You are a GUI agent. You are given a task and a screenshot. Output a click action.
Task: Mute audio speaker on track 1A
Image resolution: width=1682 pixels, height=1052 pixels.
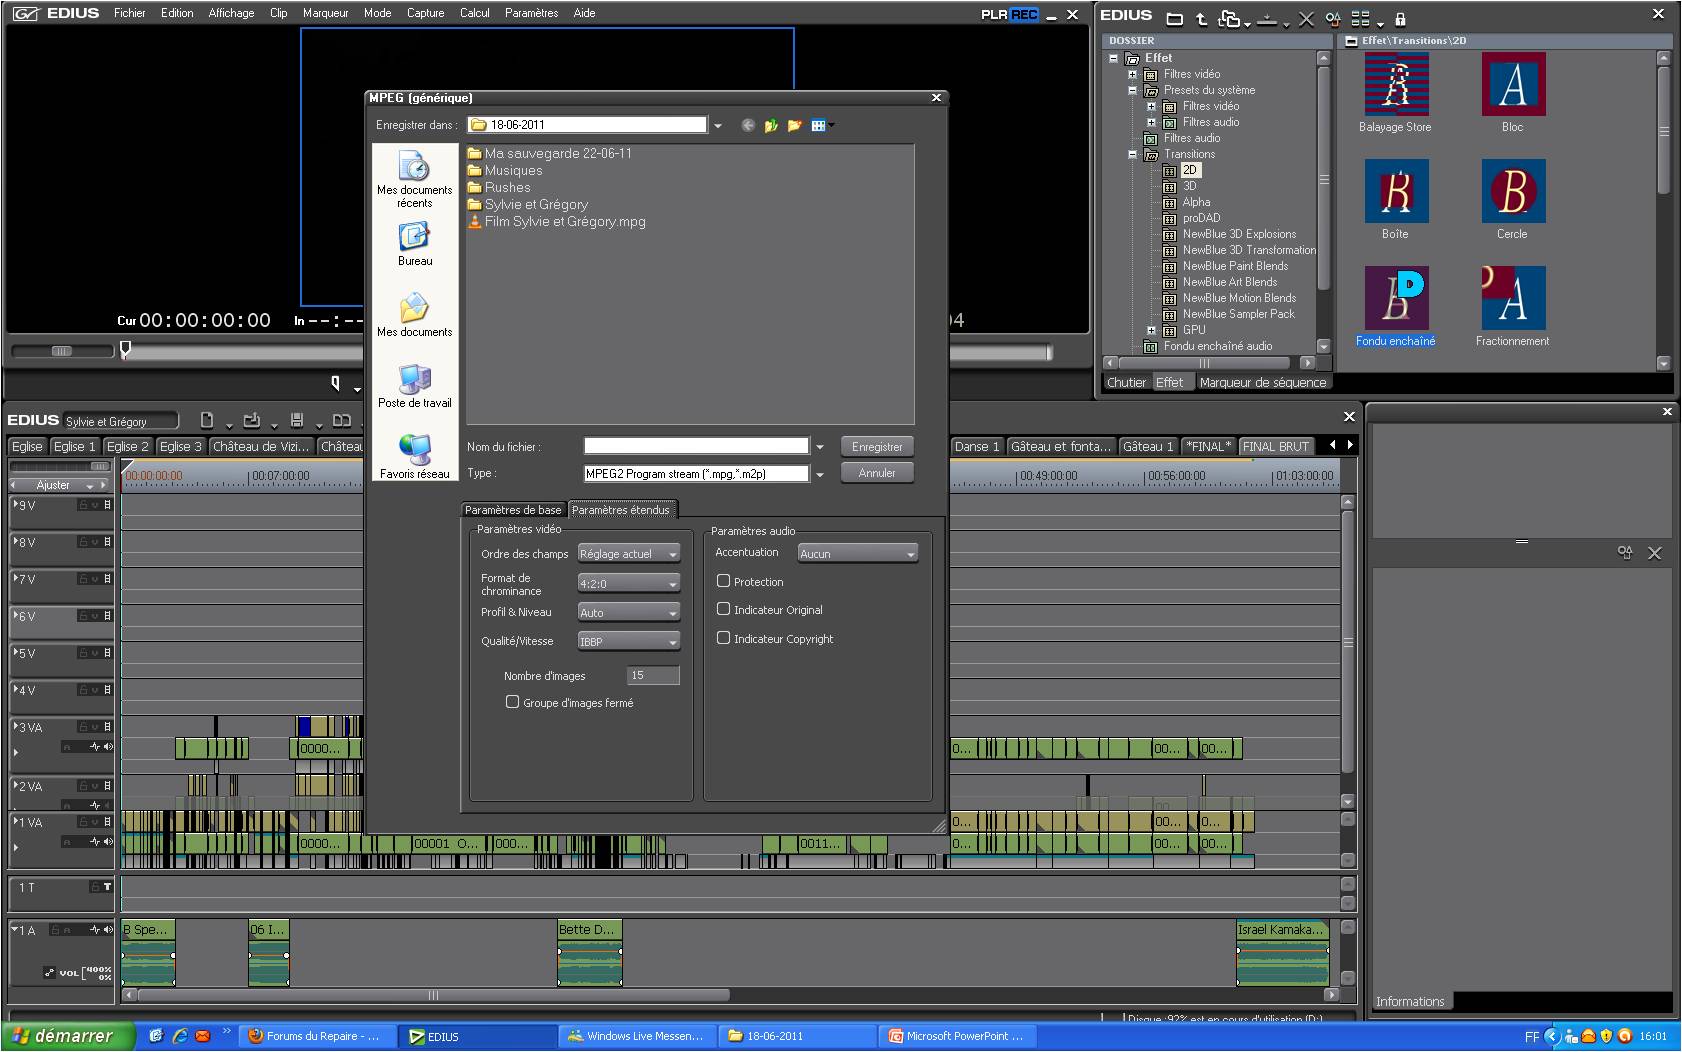pos(108,930)
